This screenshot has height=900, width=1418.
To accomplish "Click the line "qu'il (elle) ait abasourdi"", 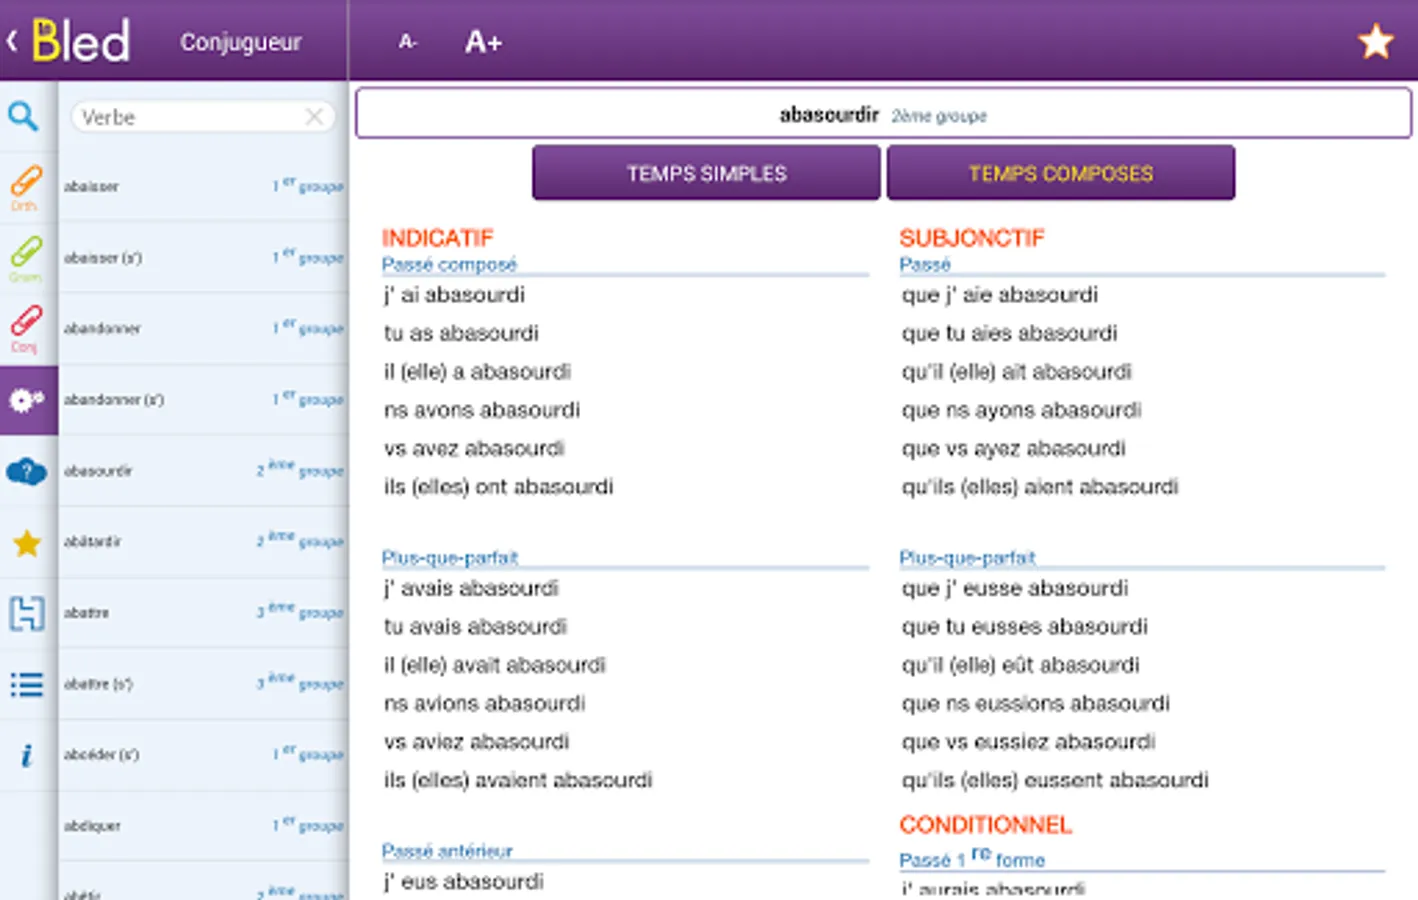I will coord(1016,372).
